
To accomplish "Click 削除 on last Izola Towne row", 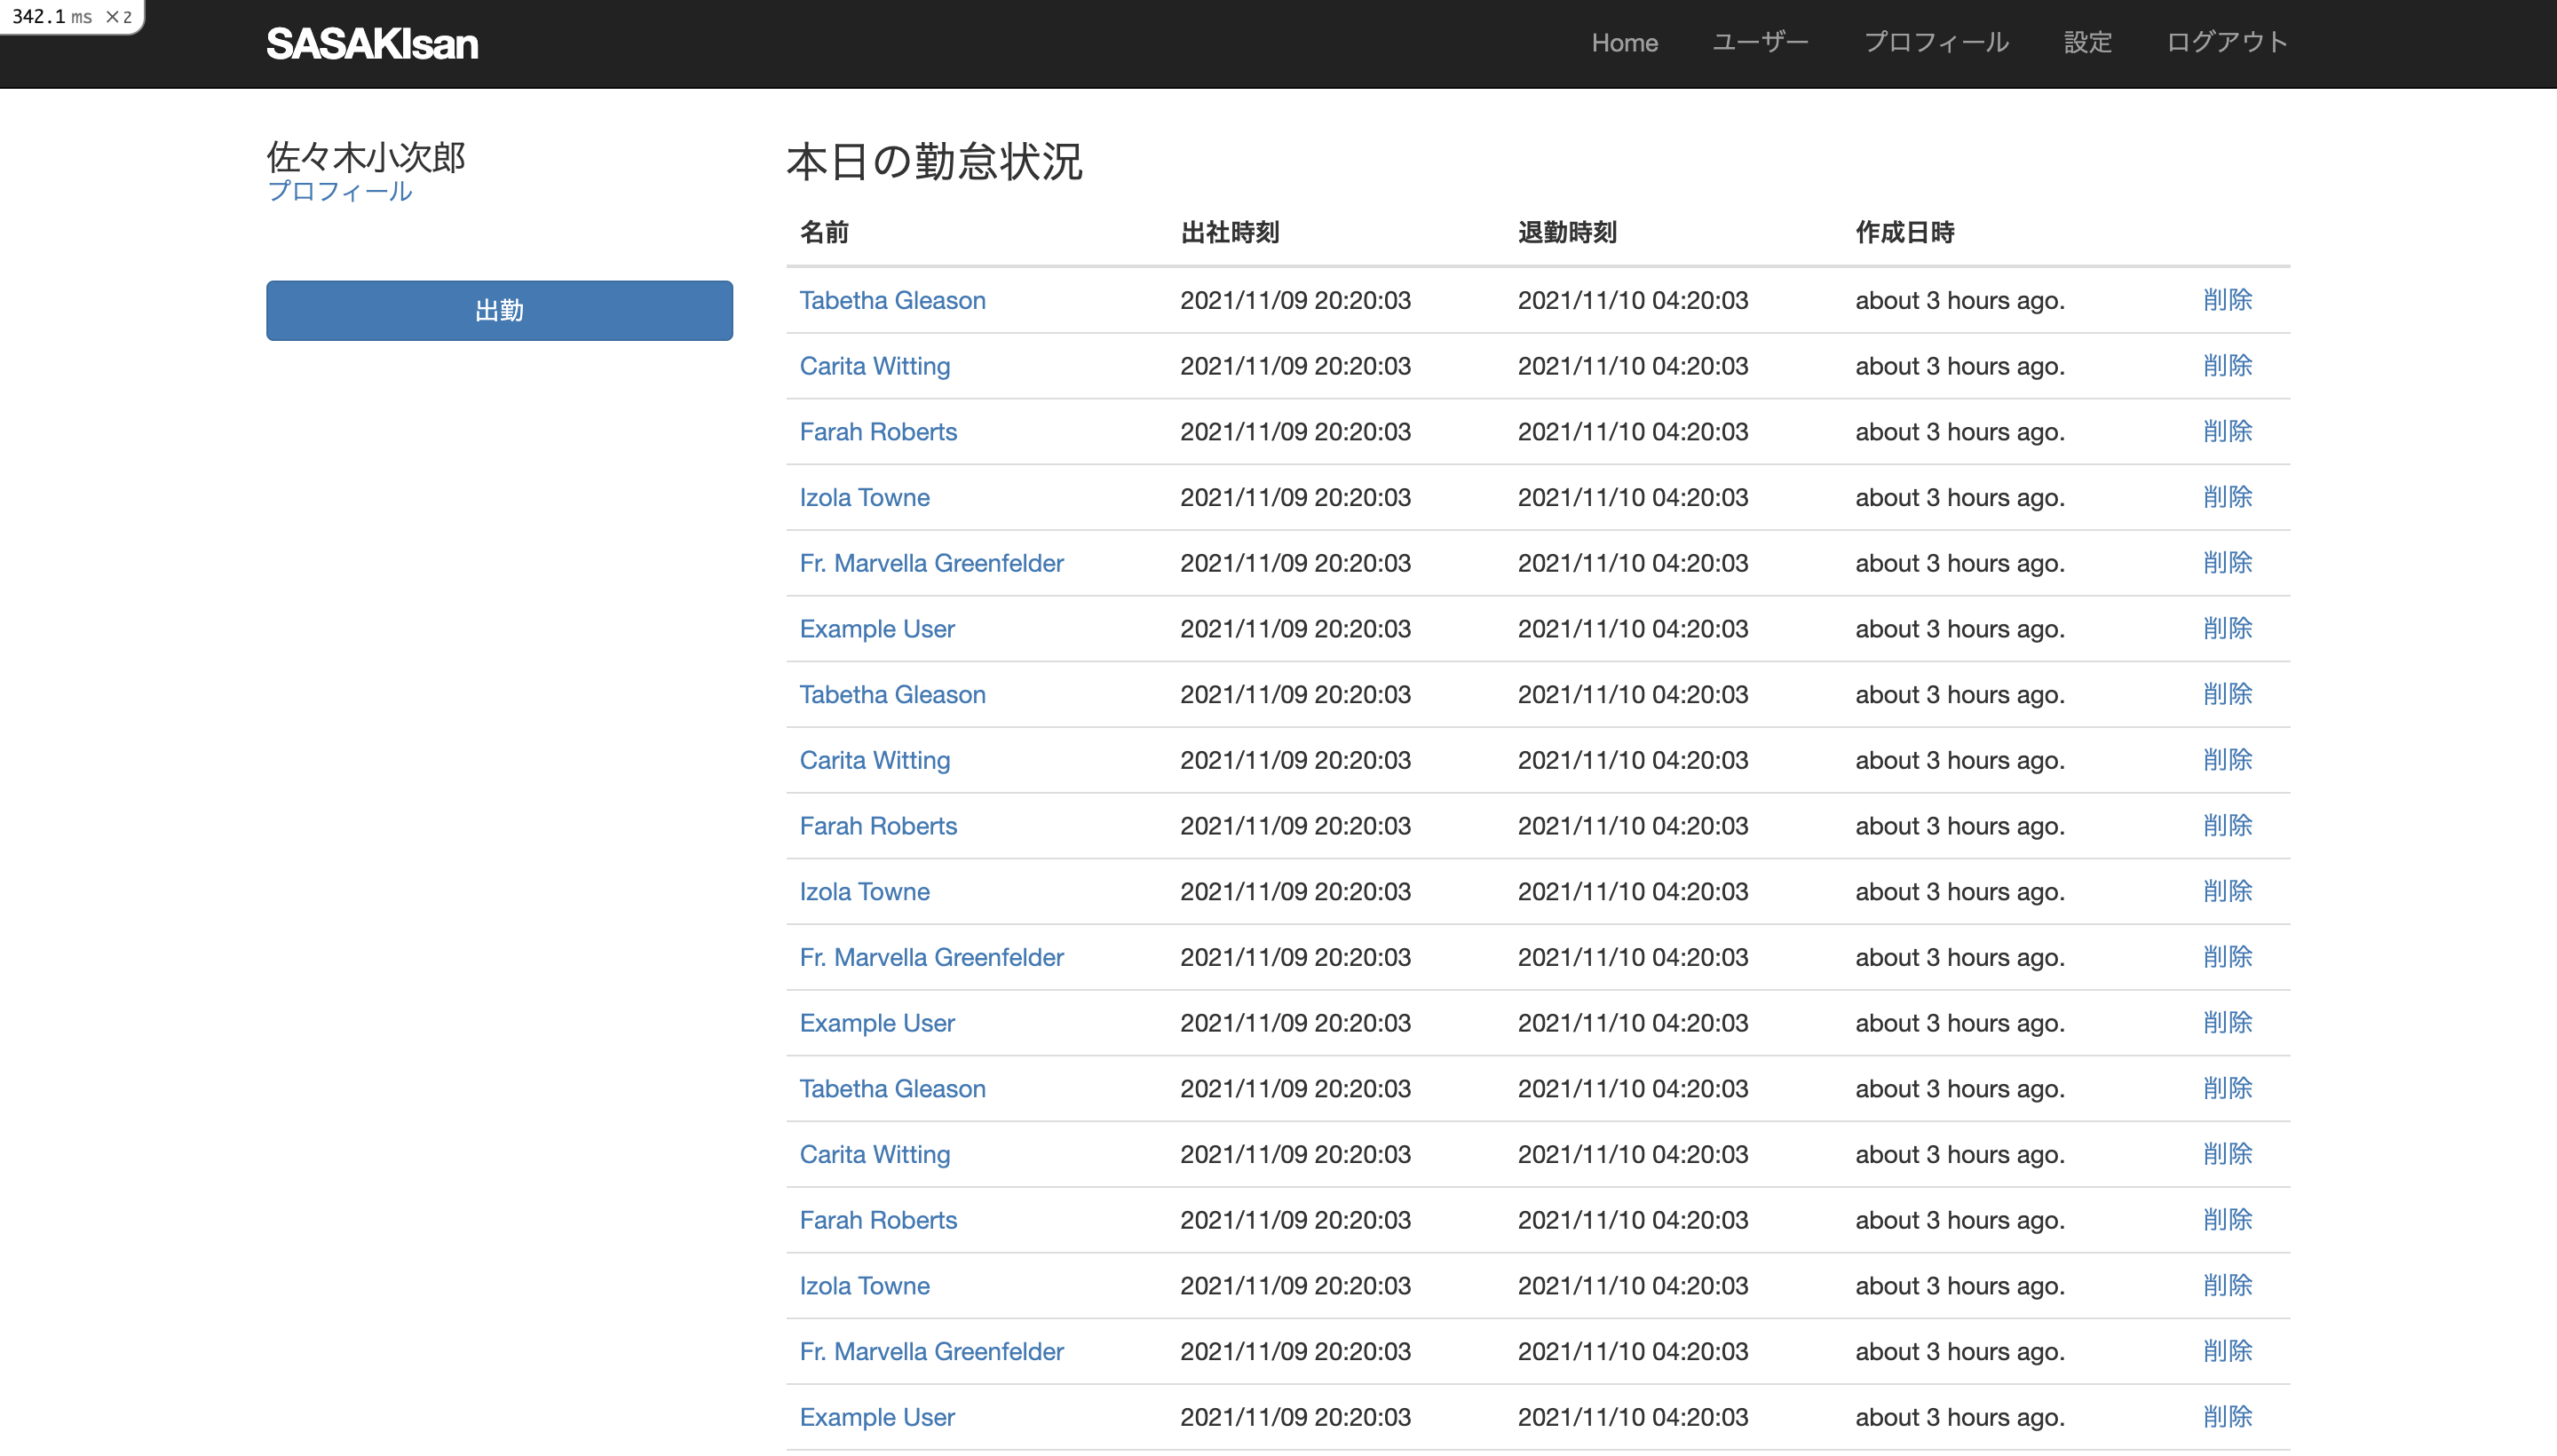I will 2227,1285.
